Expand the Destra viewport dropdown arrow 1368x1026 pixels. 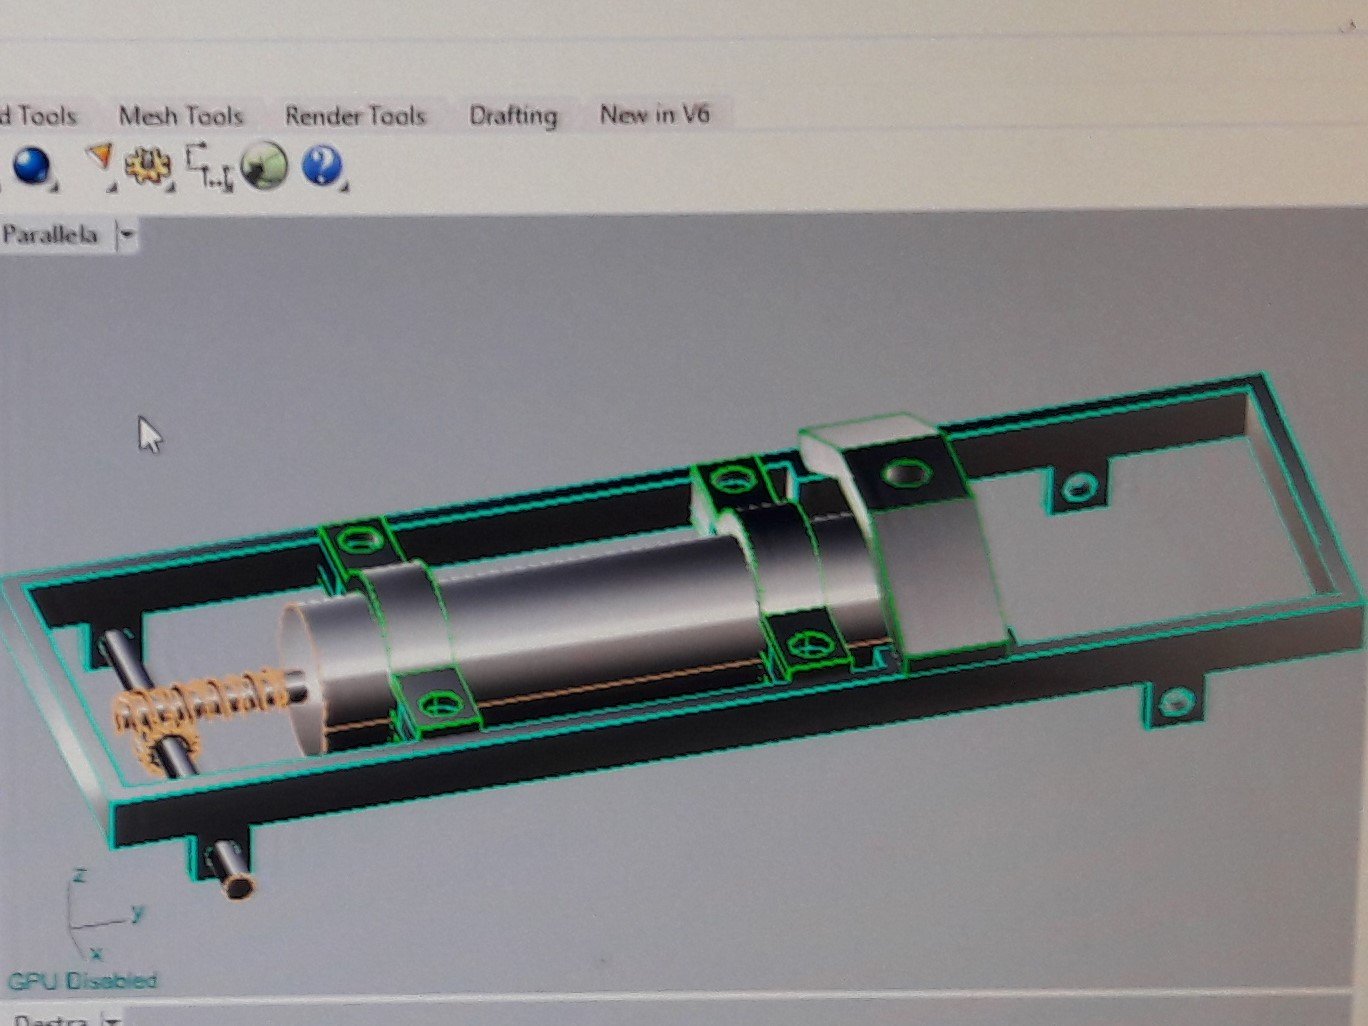114,1020
